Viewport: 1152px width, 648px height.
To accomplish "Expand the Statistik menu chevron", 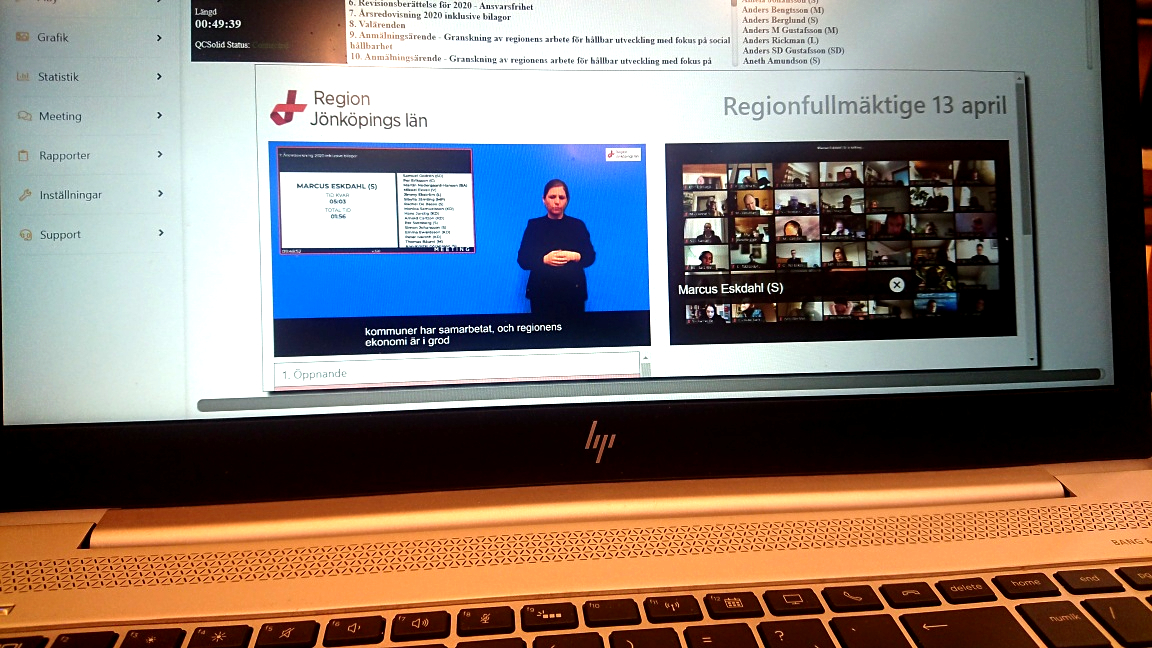I will pyautogui.click(x=159, y=76).
